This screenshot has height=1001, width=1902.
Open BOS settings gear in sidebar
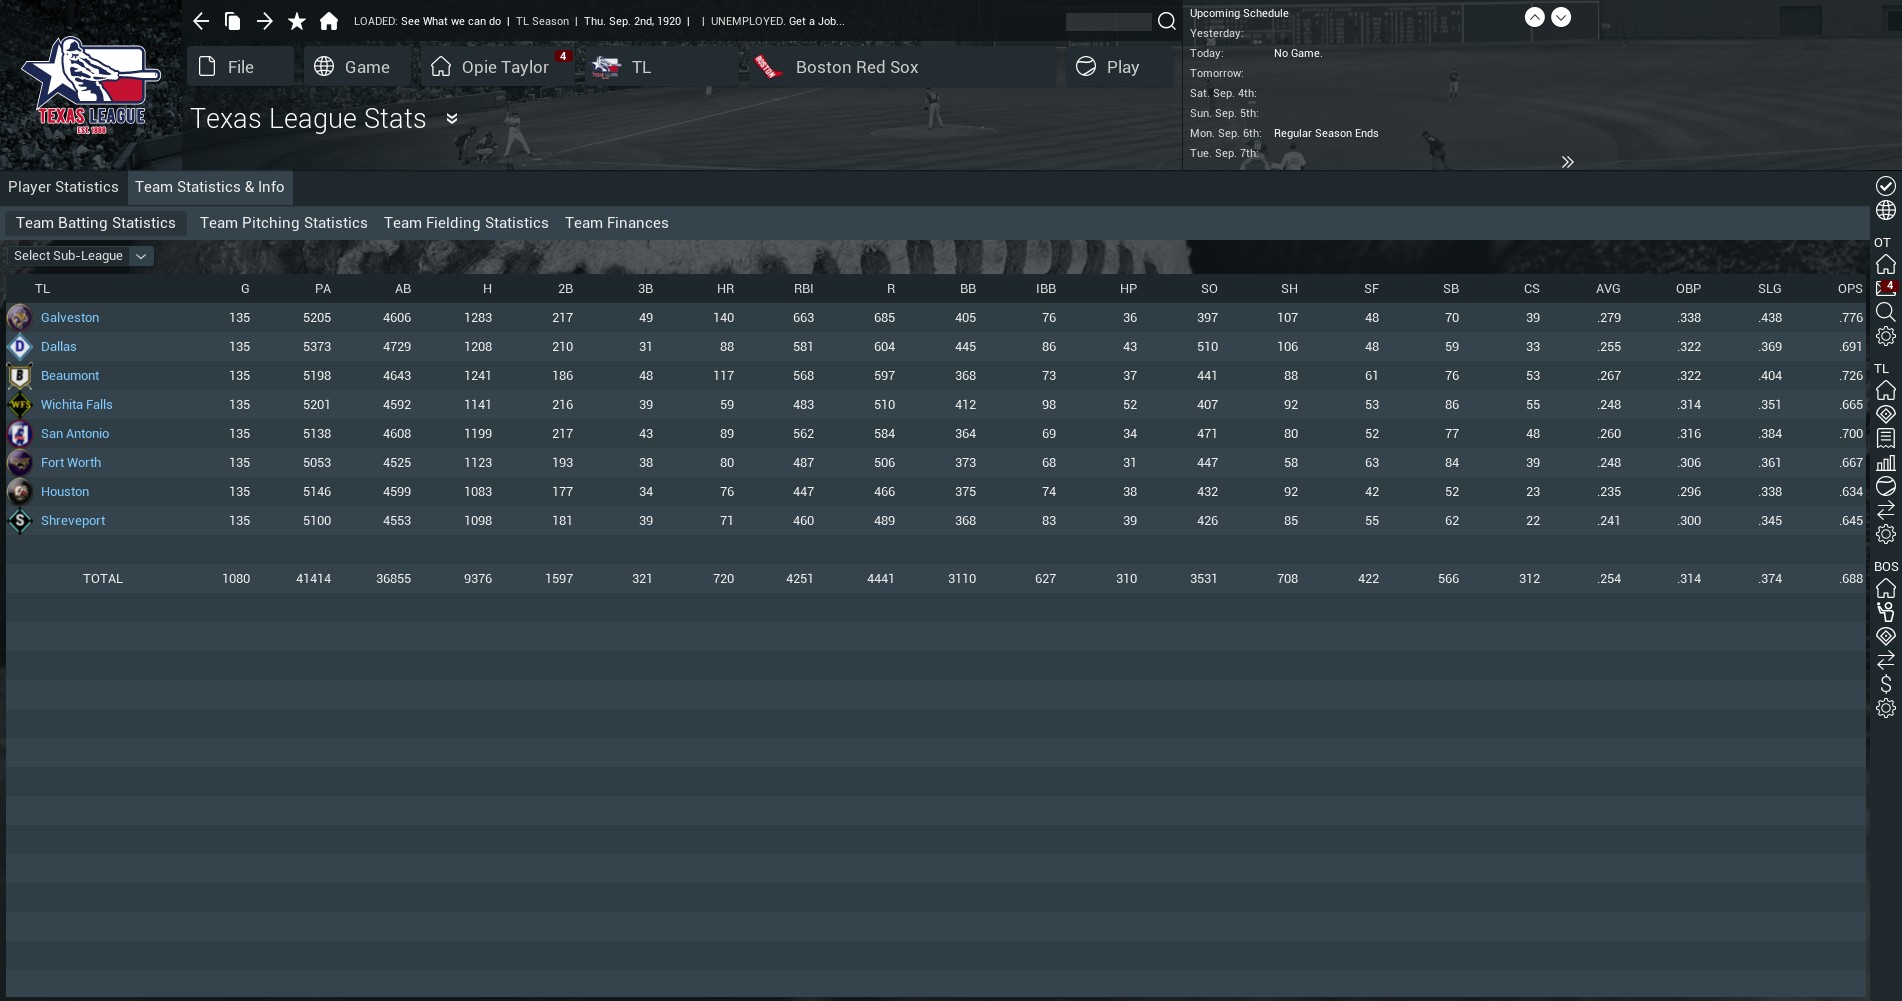(1885, 708)
